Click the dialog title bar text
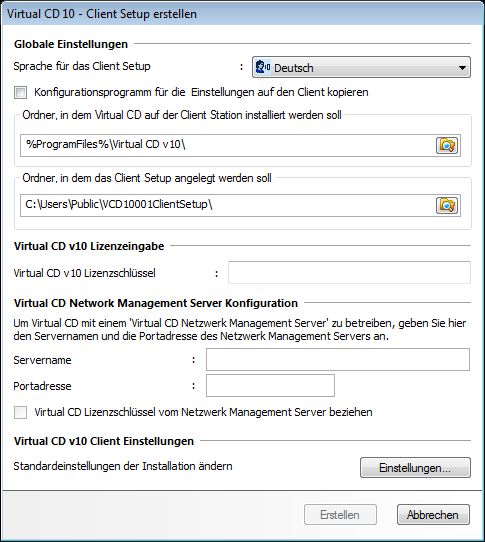 coord(102,14)
